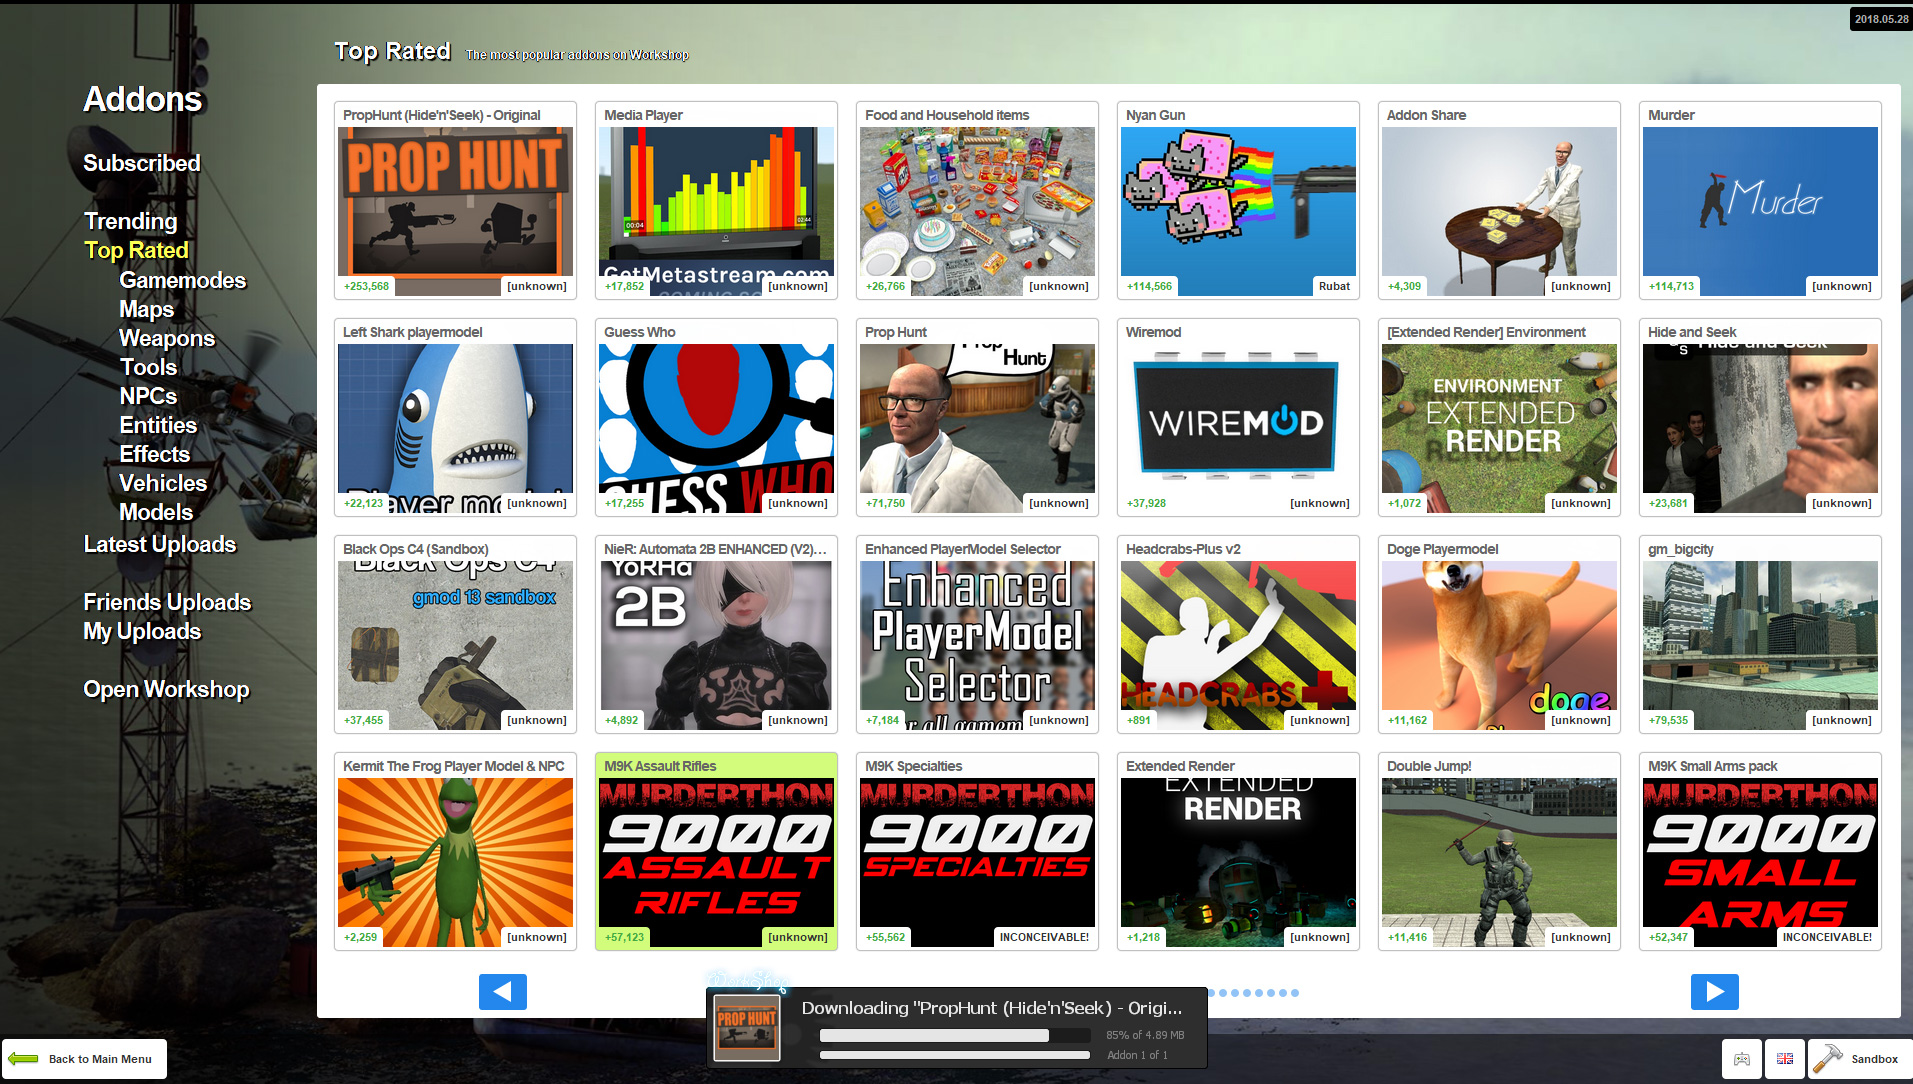
Task: Open Food and Household items addon
Action: coord(977,200)
